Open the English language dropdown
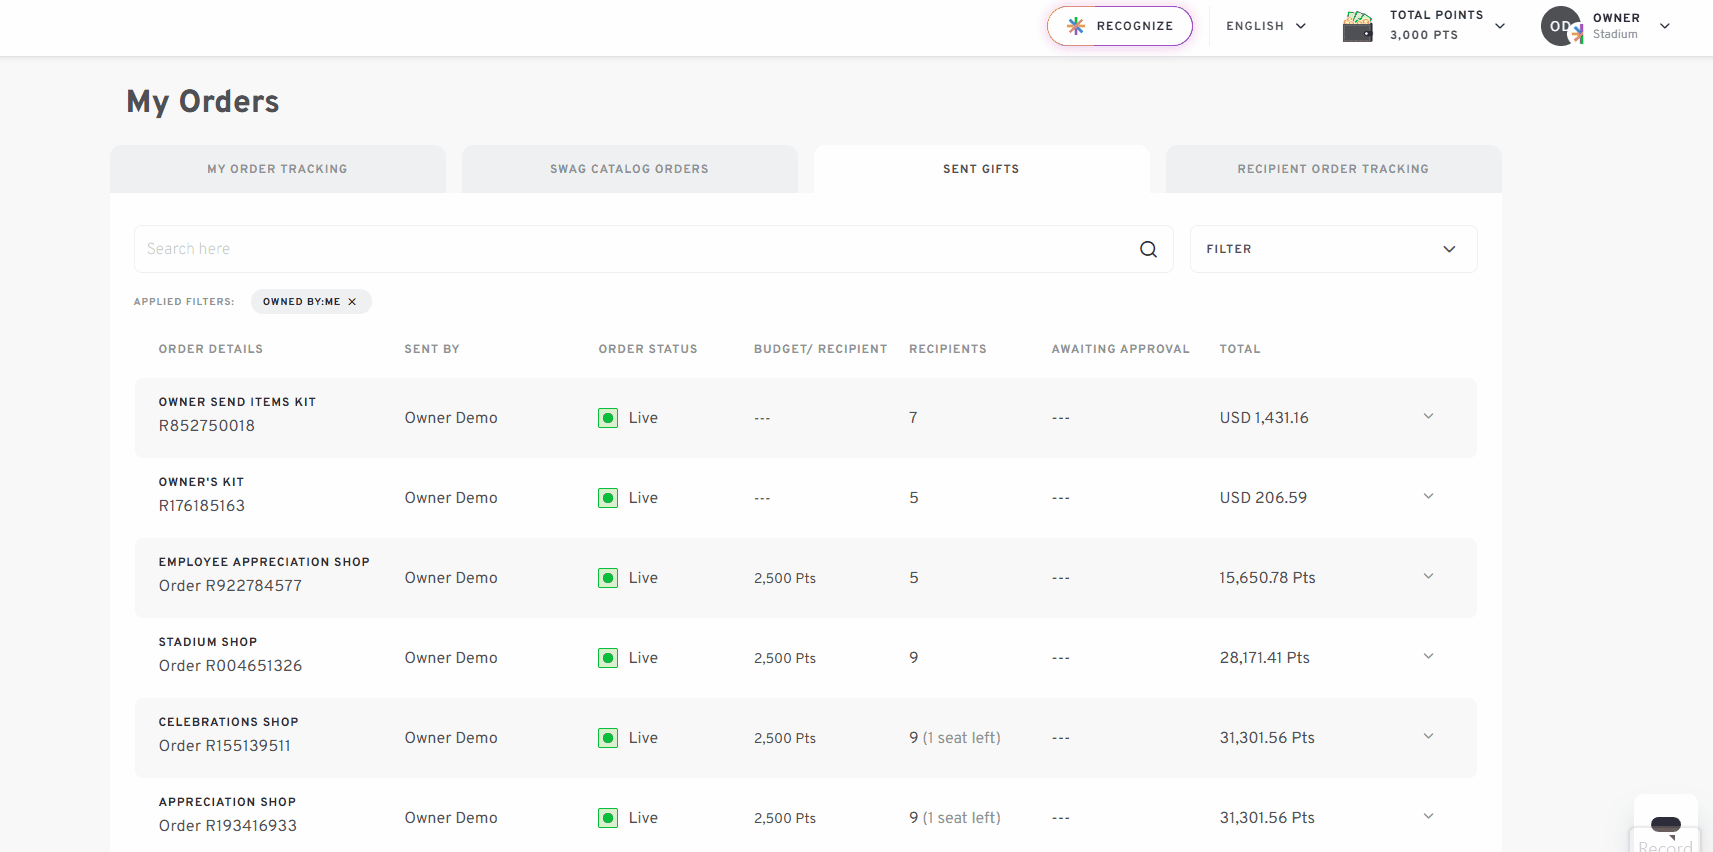The height and width of the screenshot is (852, 1713). click(1266, 26)
